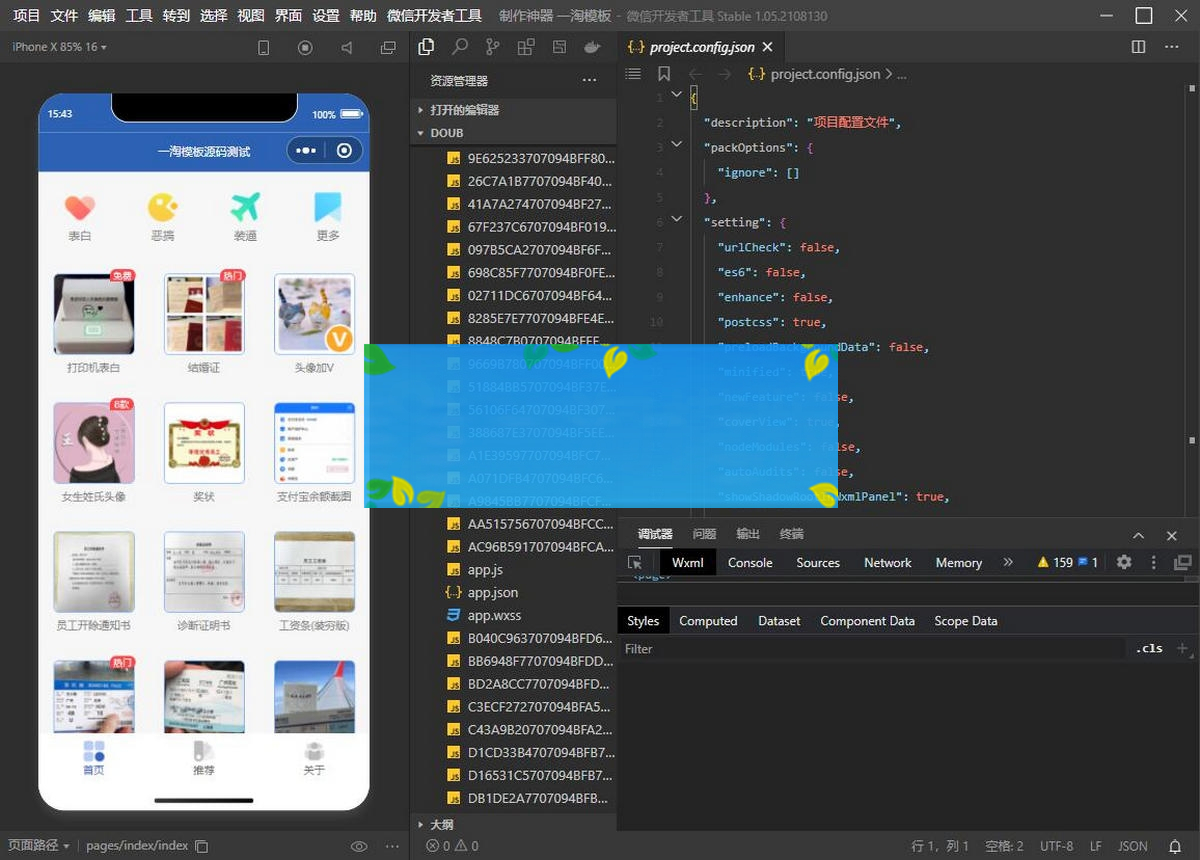
Task: Switch to the Console tab
Action: click(750, 562)
